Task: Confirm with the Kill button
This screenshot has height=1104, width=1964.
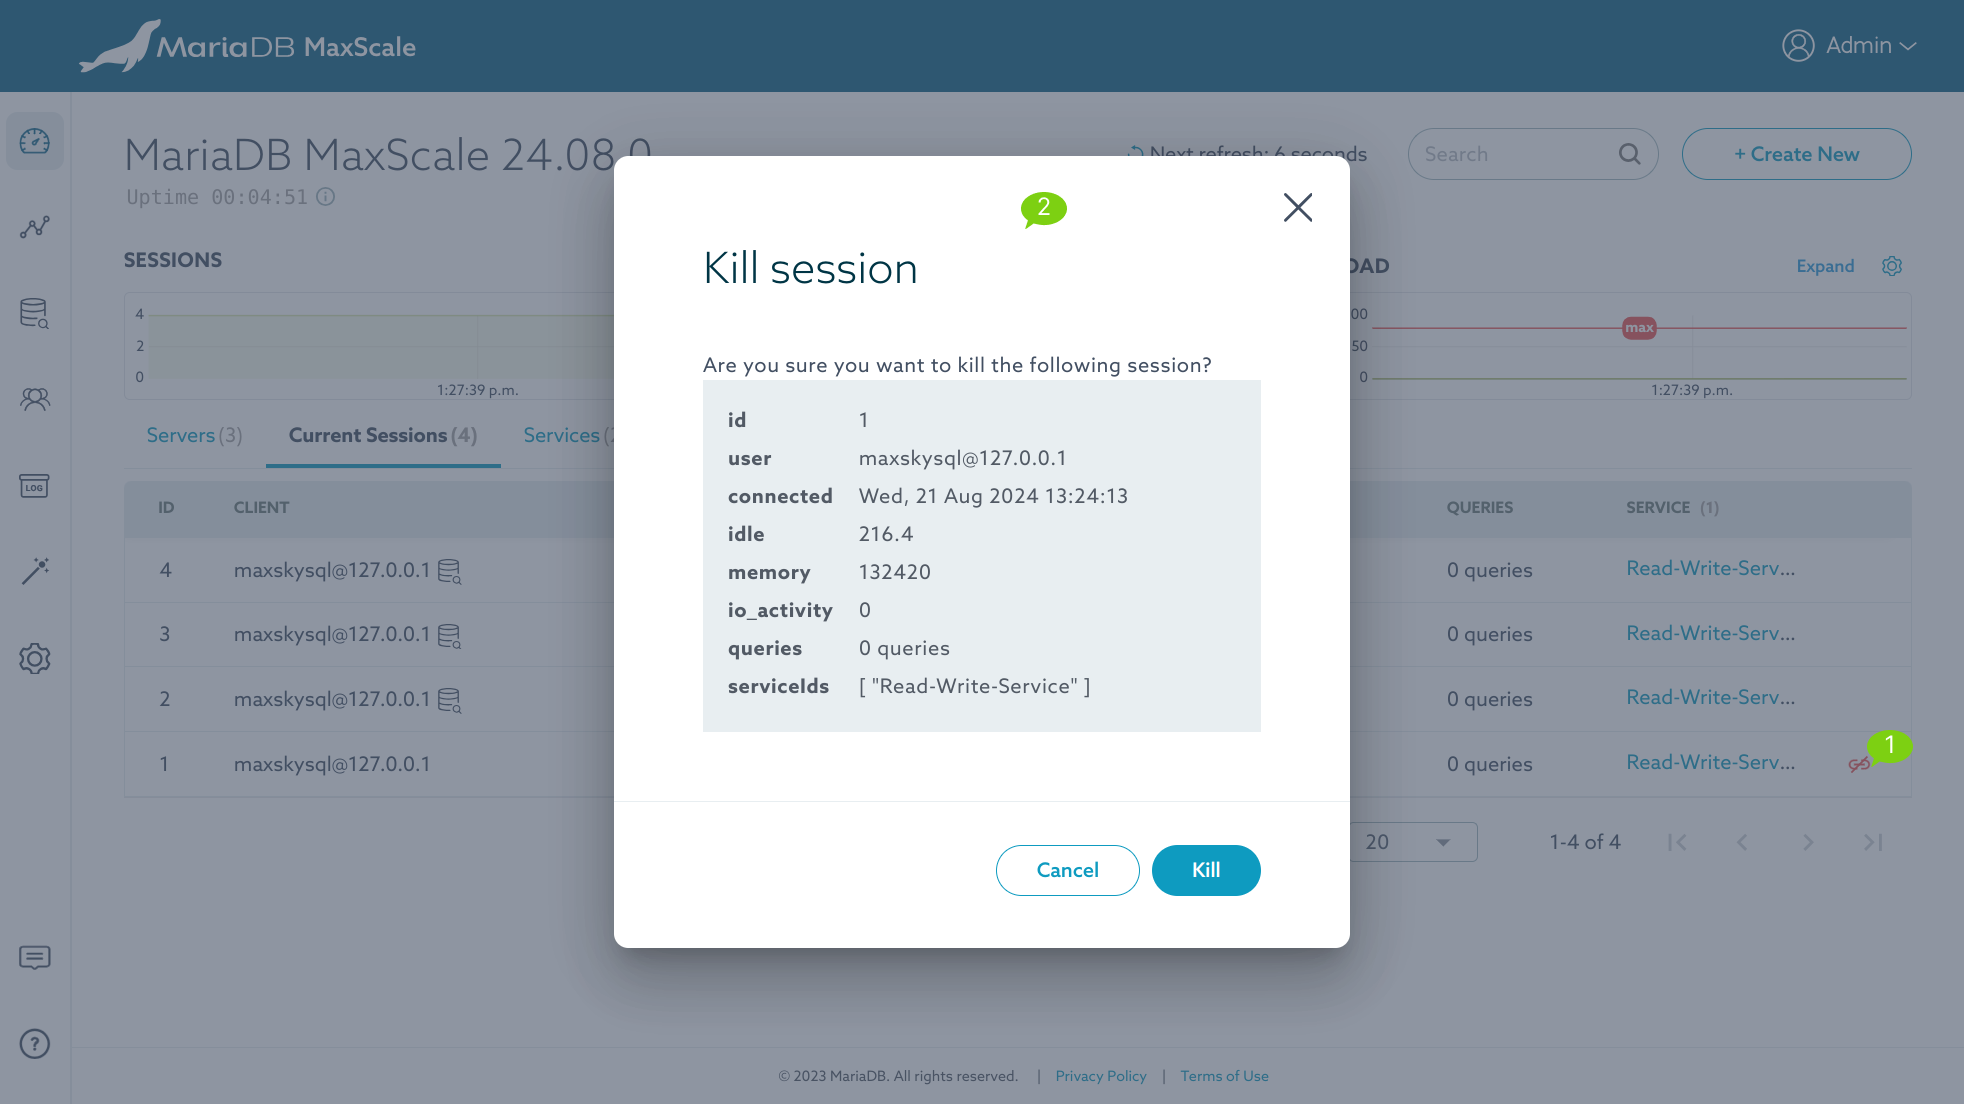Action: 1205,870
